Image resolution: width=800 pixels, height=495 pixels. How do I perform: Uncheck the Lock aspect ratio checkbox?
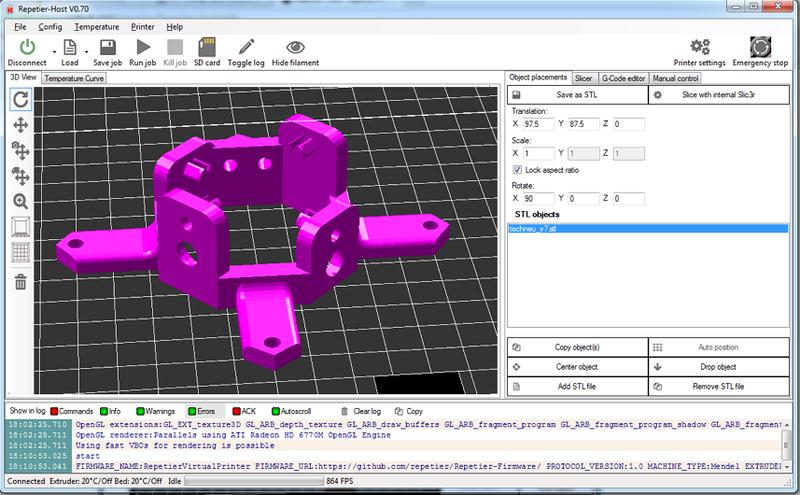pyautogui.click(x=516, y=170)
